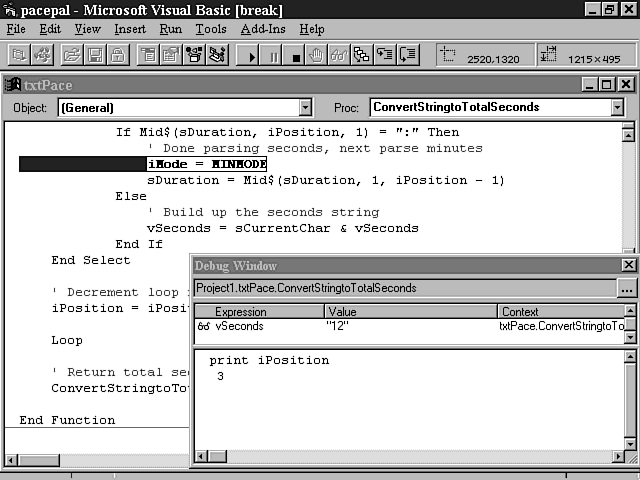
Task: Select the vSeconds watch expression row
Action: [x=240, y=326]
